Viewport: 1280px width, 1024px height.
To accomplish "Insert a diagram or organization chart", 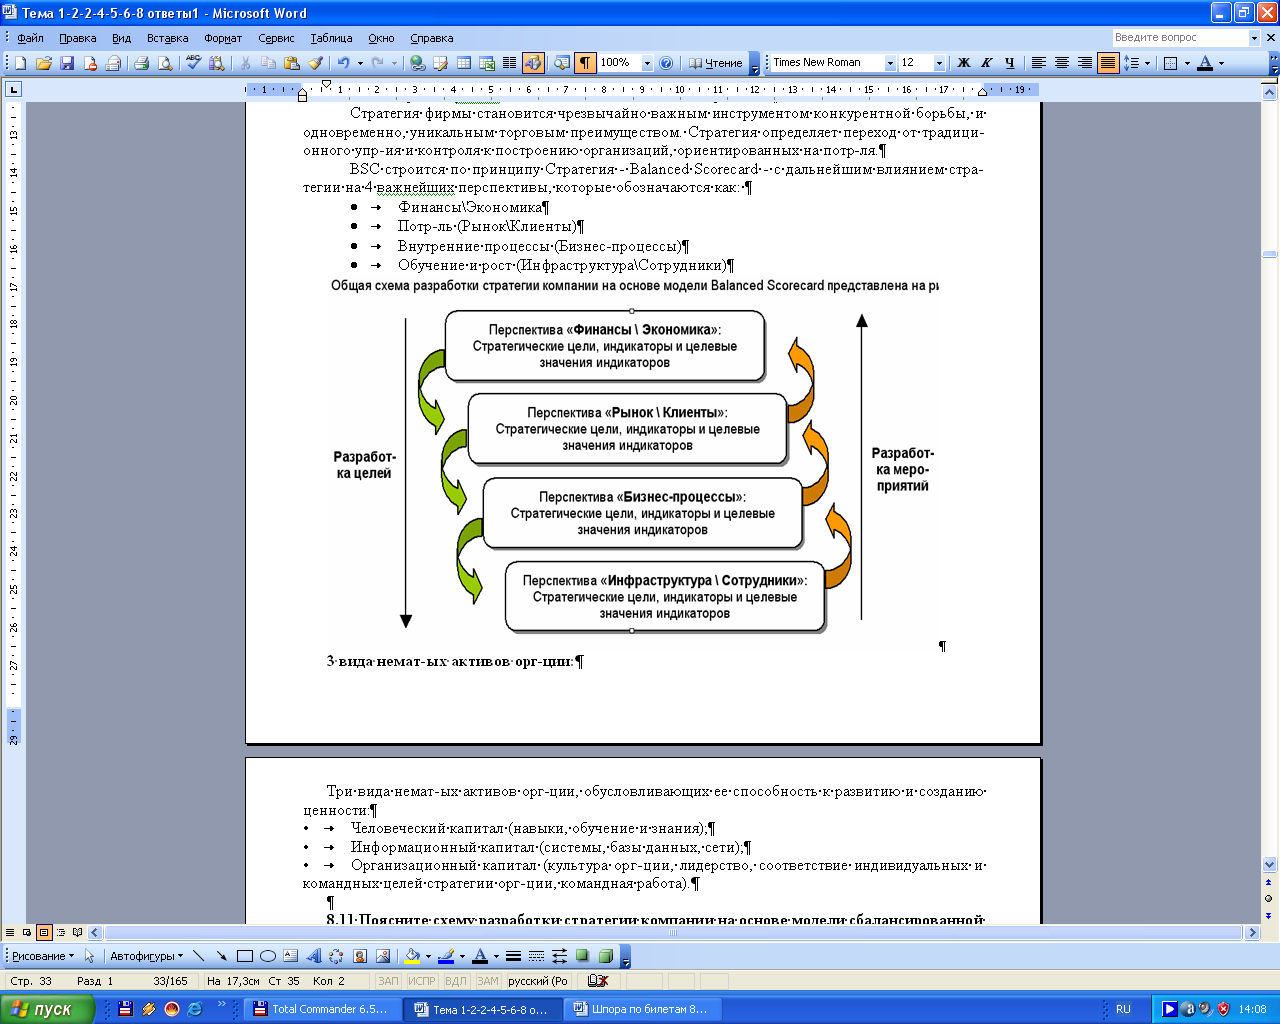I will (336, 956).
